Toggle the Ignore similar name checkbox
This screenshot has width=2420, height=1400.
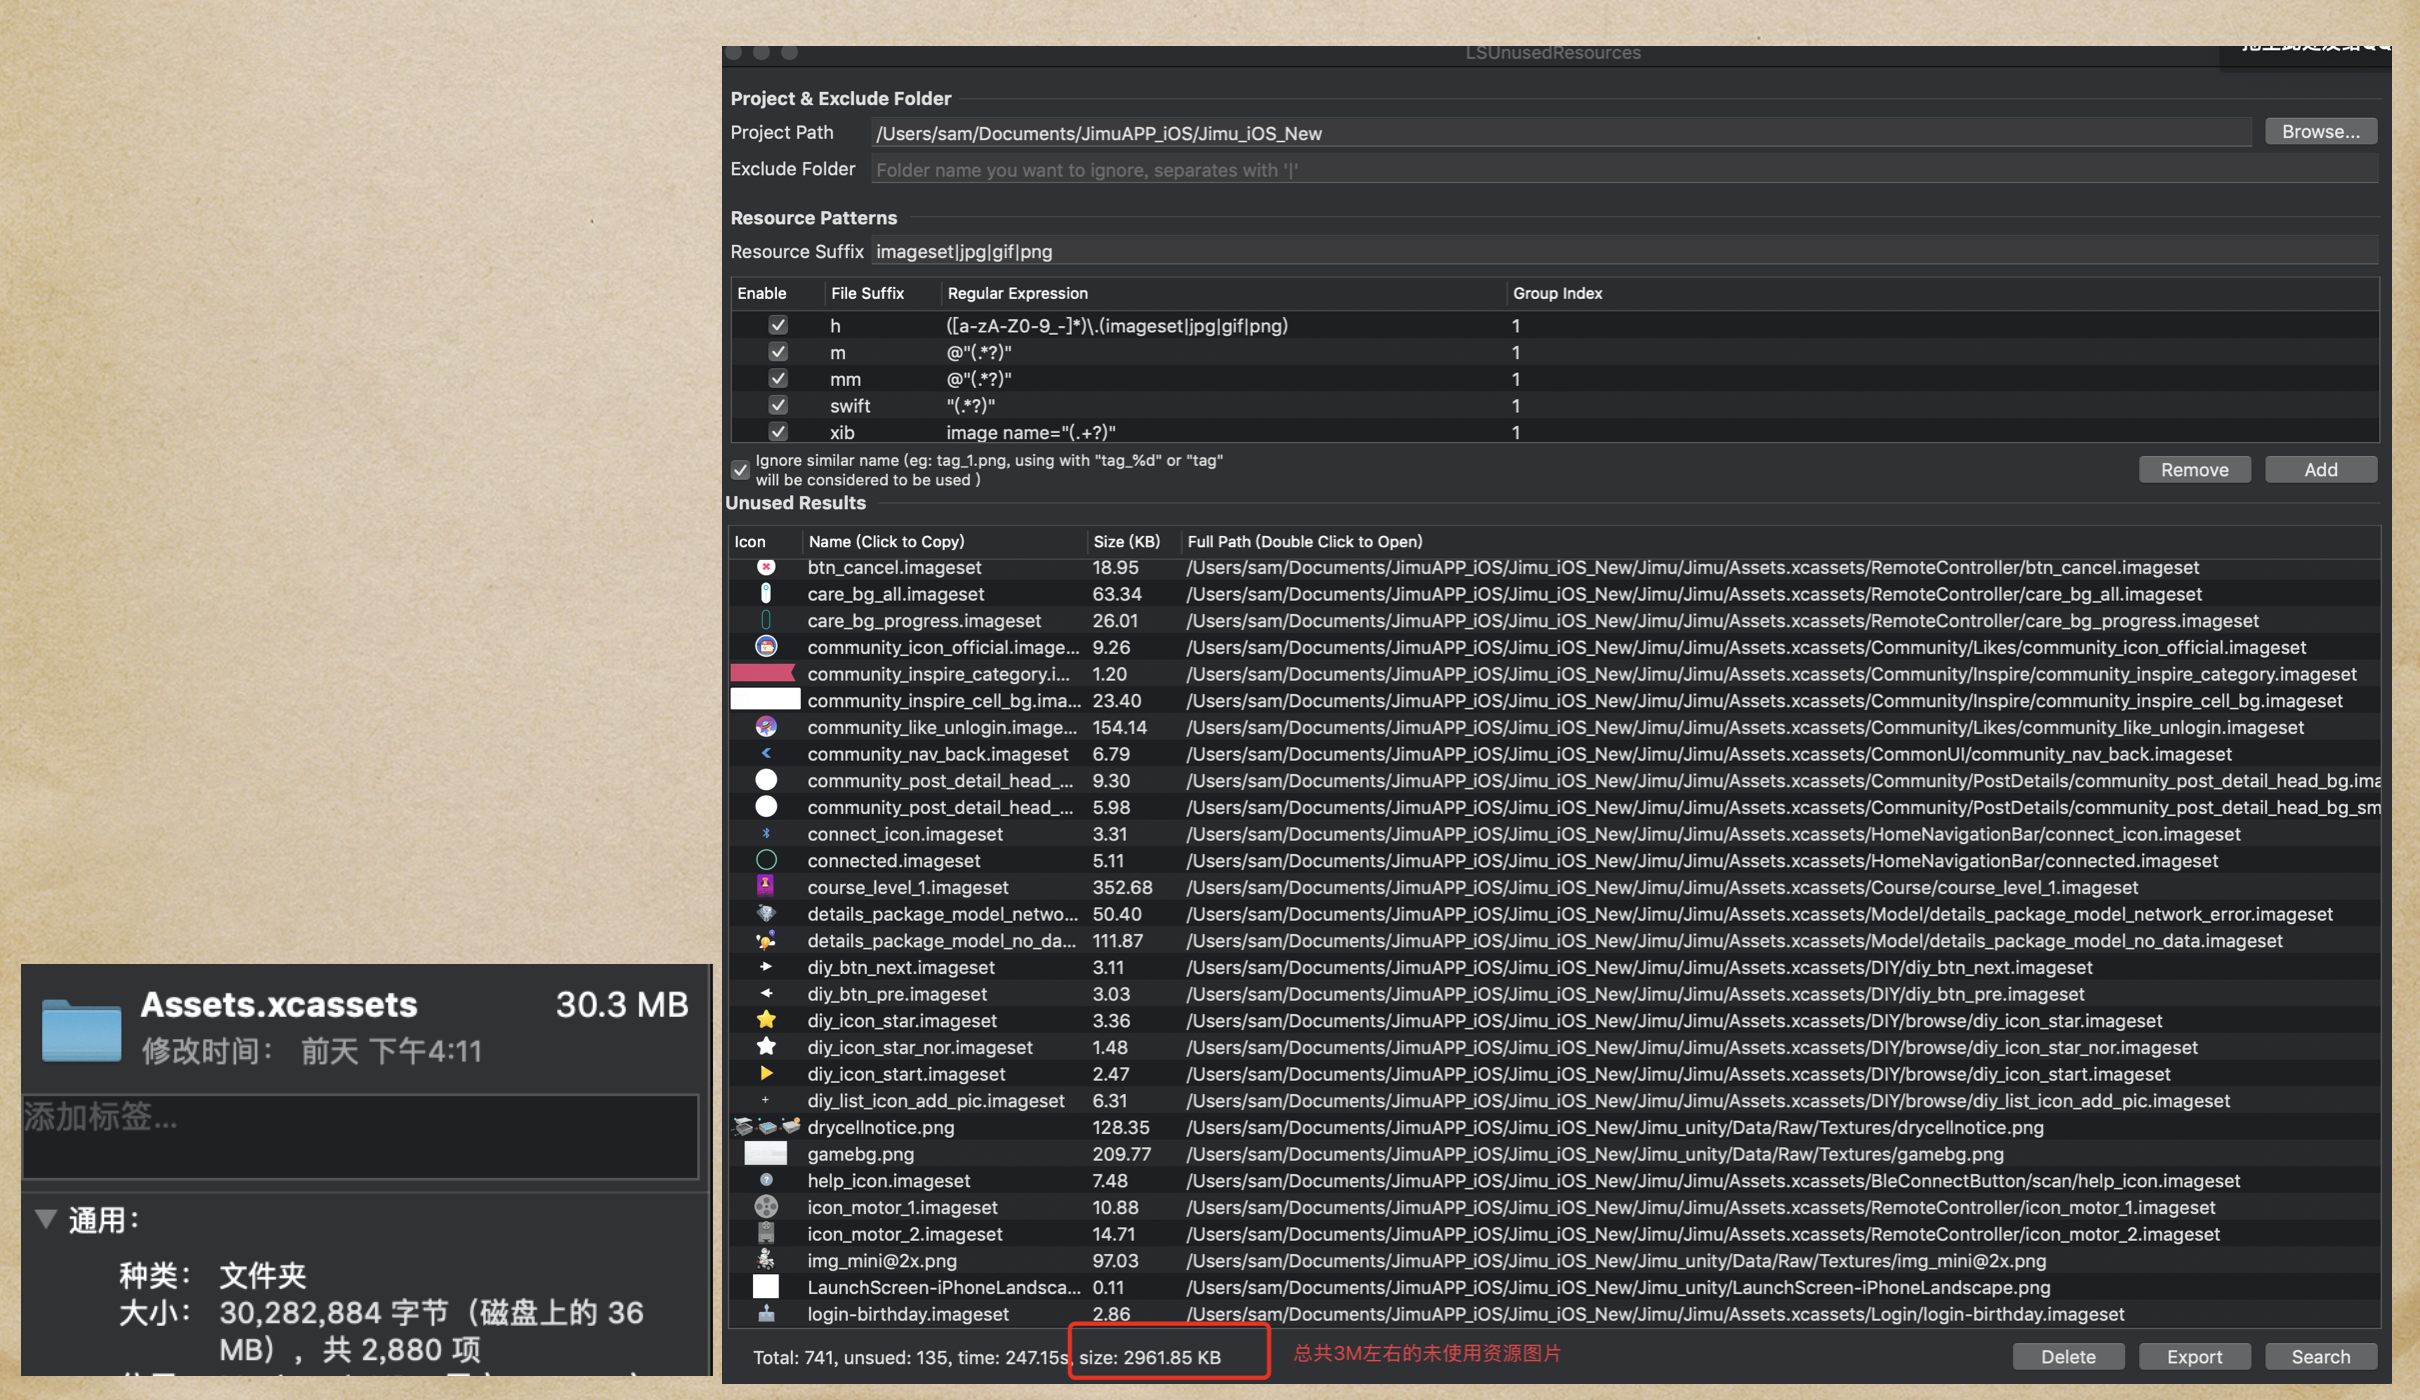[x=740, y=470]
